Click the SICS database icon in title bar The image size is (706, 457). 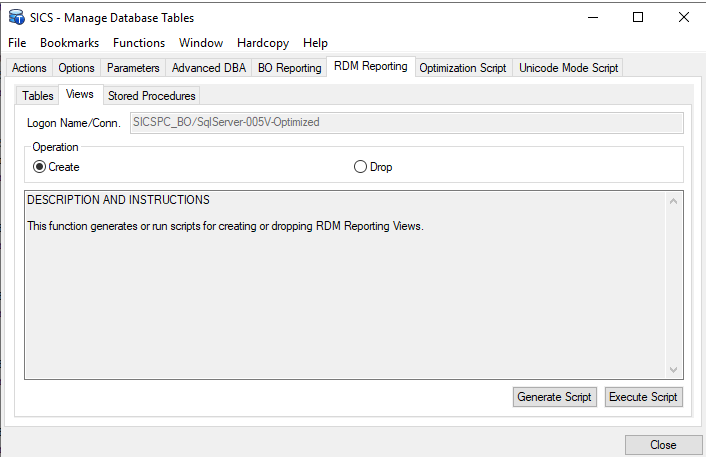coord(16,17)
